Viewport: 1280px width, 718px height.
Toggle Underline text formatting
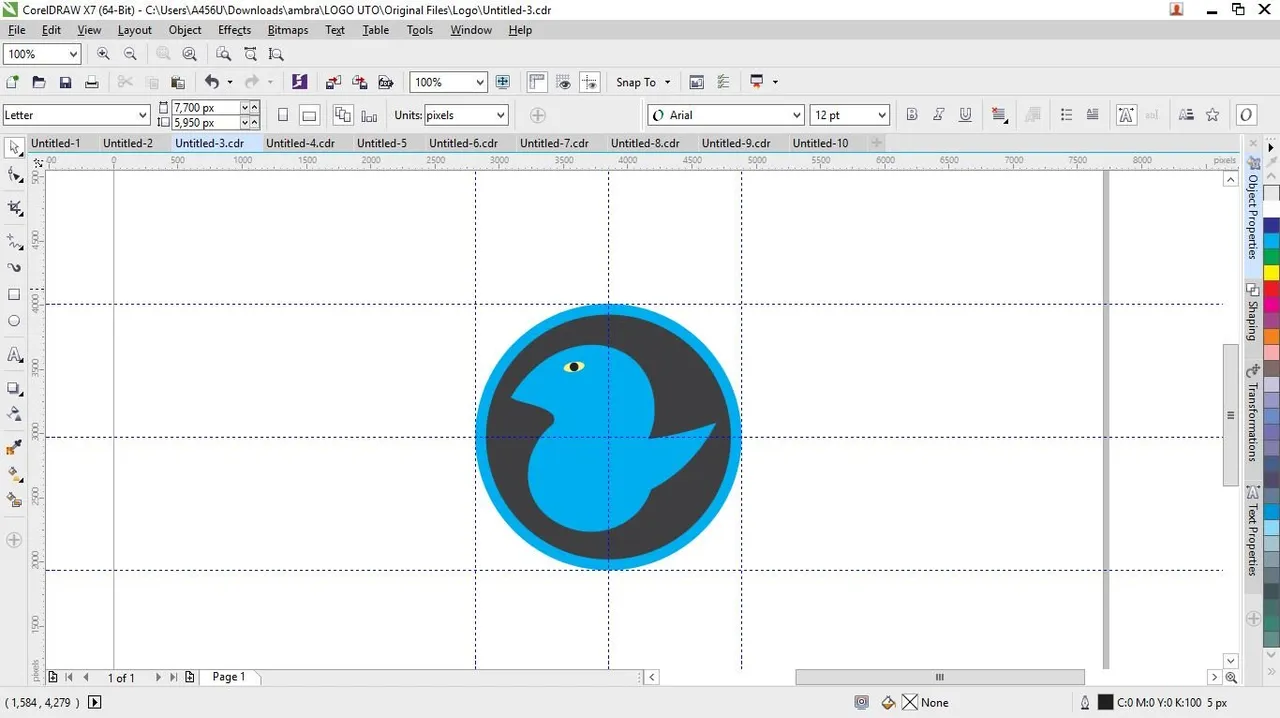click(965, 115)
